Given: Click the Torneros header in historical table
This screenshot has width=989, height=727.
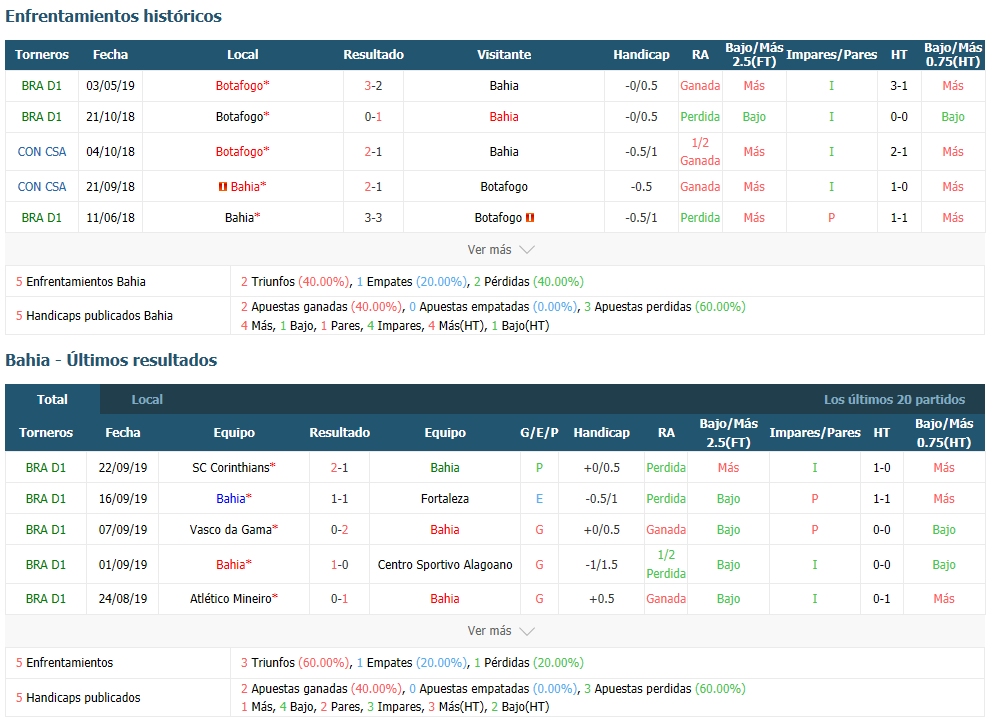Looking at the screenshot, I should point(42,55).
